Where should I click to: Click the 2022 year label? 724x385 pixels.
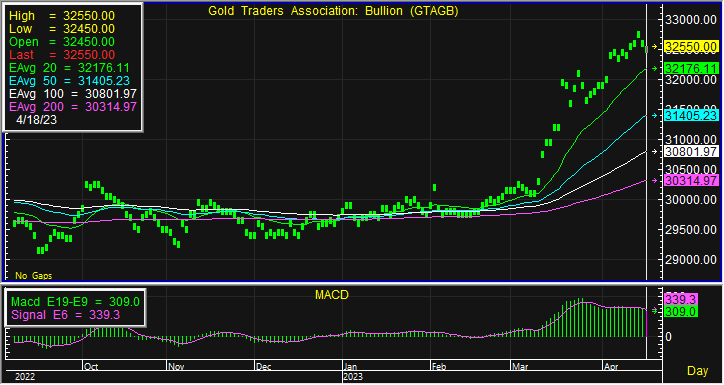click(x=25, y=377)
